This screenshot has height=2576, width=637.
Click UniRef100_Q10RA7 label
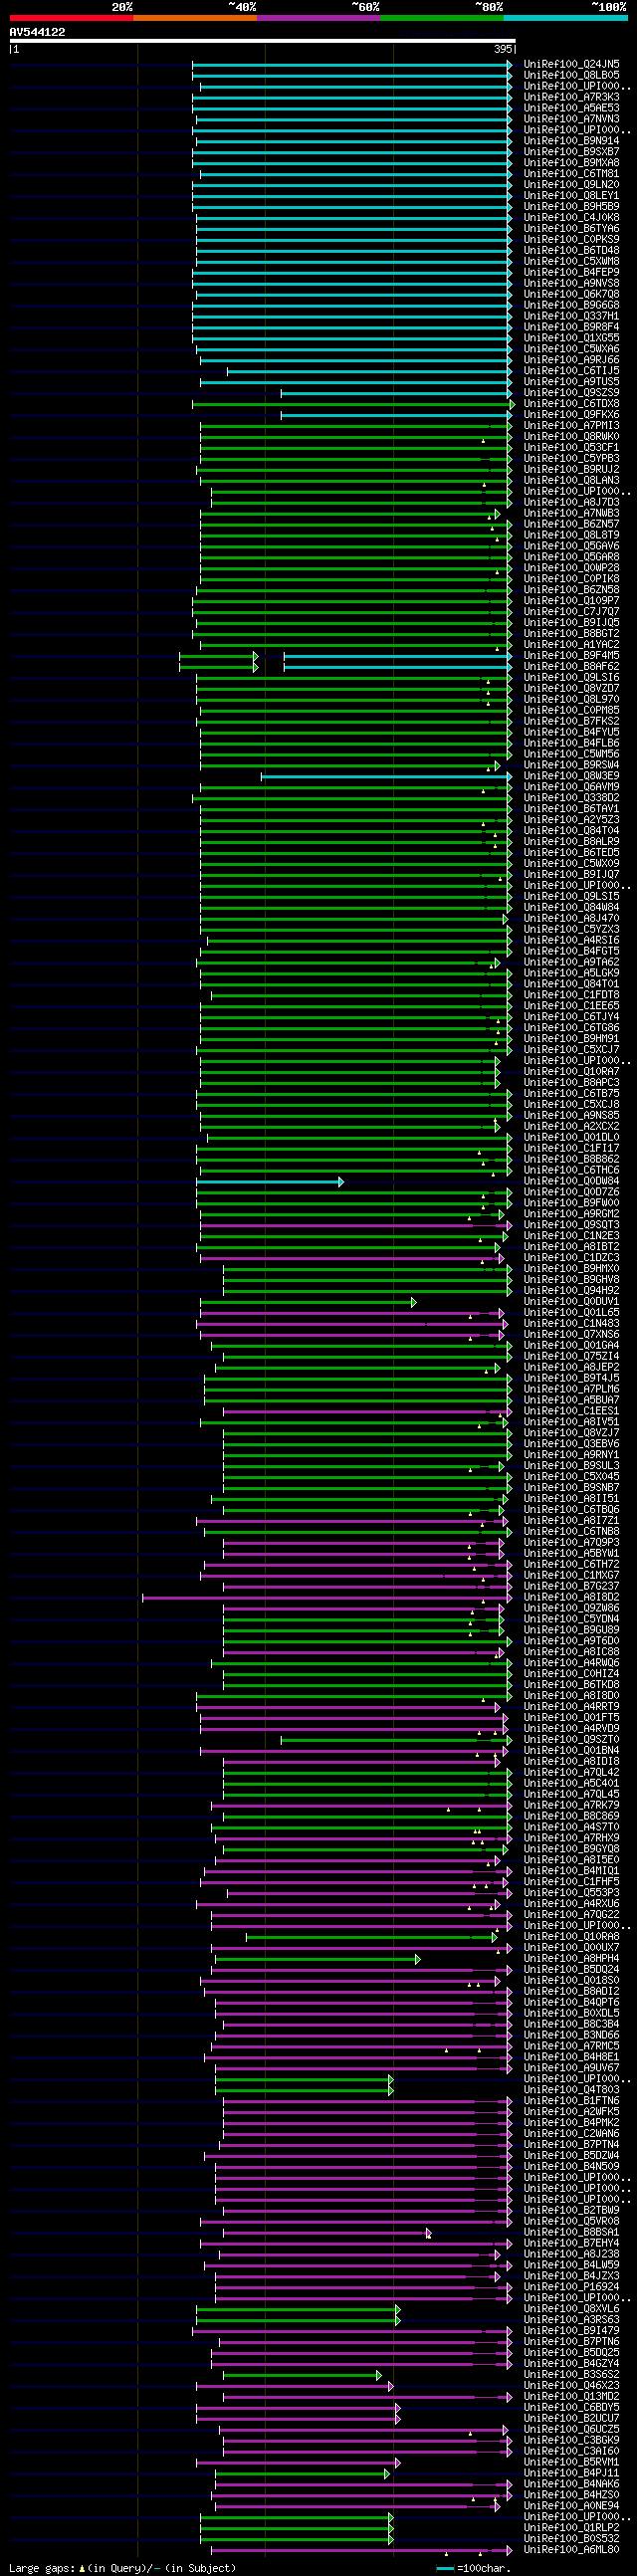tap(571, 1072)
